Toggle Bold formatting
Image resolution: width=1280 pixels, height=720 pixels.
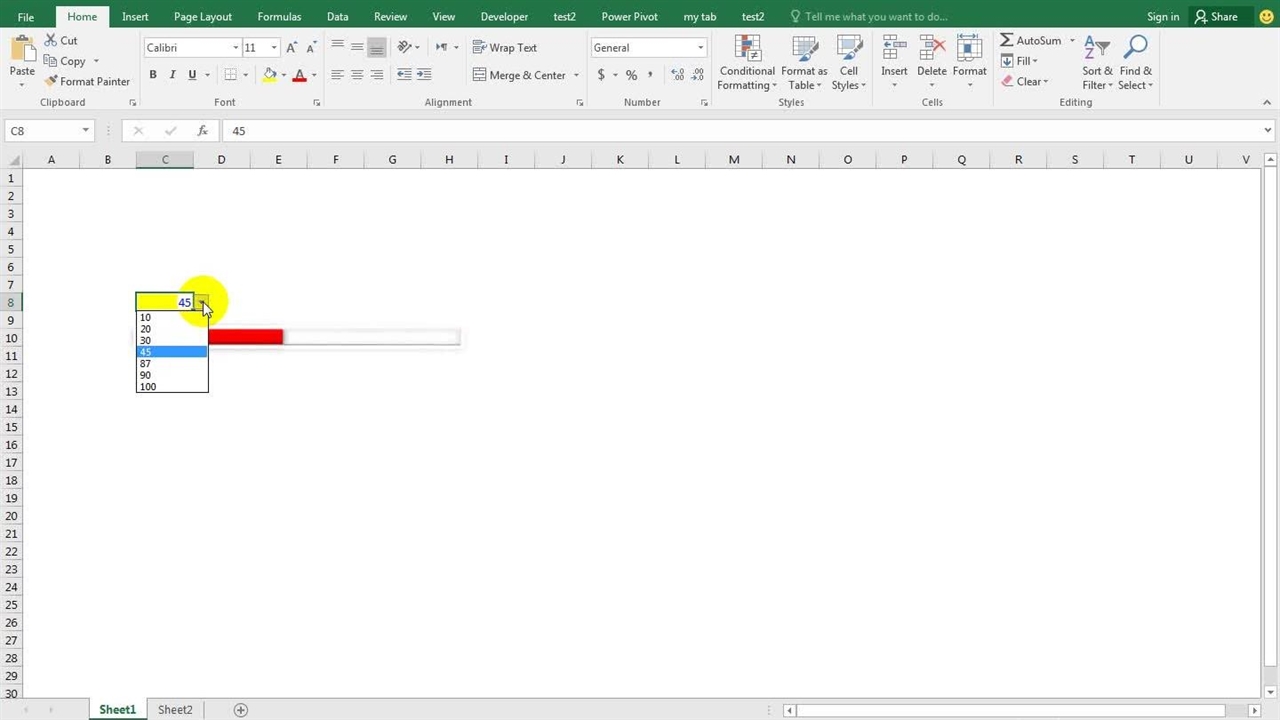(153, 75)
